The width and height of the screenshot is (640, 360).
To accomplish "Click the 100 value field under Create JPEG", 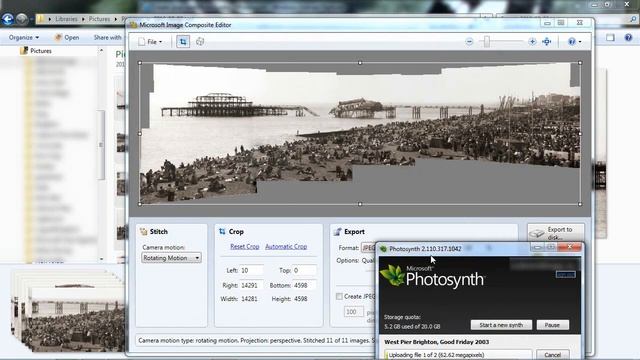I will pyautogui.click(x=353, y=312).
